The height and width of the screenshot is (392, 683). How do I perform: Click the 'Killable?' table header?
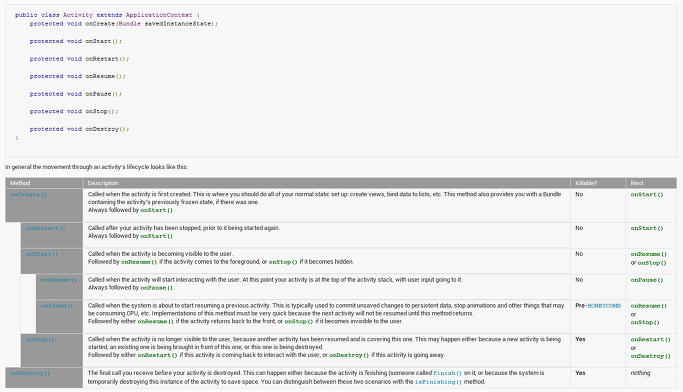pyautogui.click(x=586, y=183)
